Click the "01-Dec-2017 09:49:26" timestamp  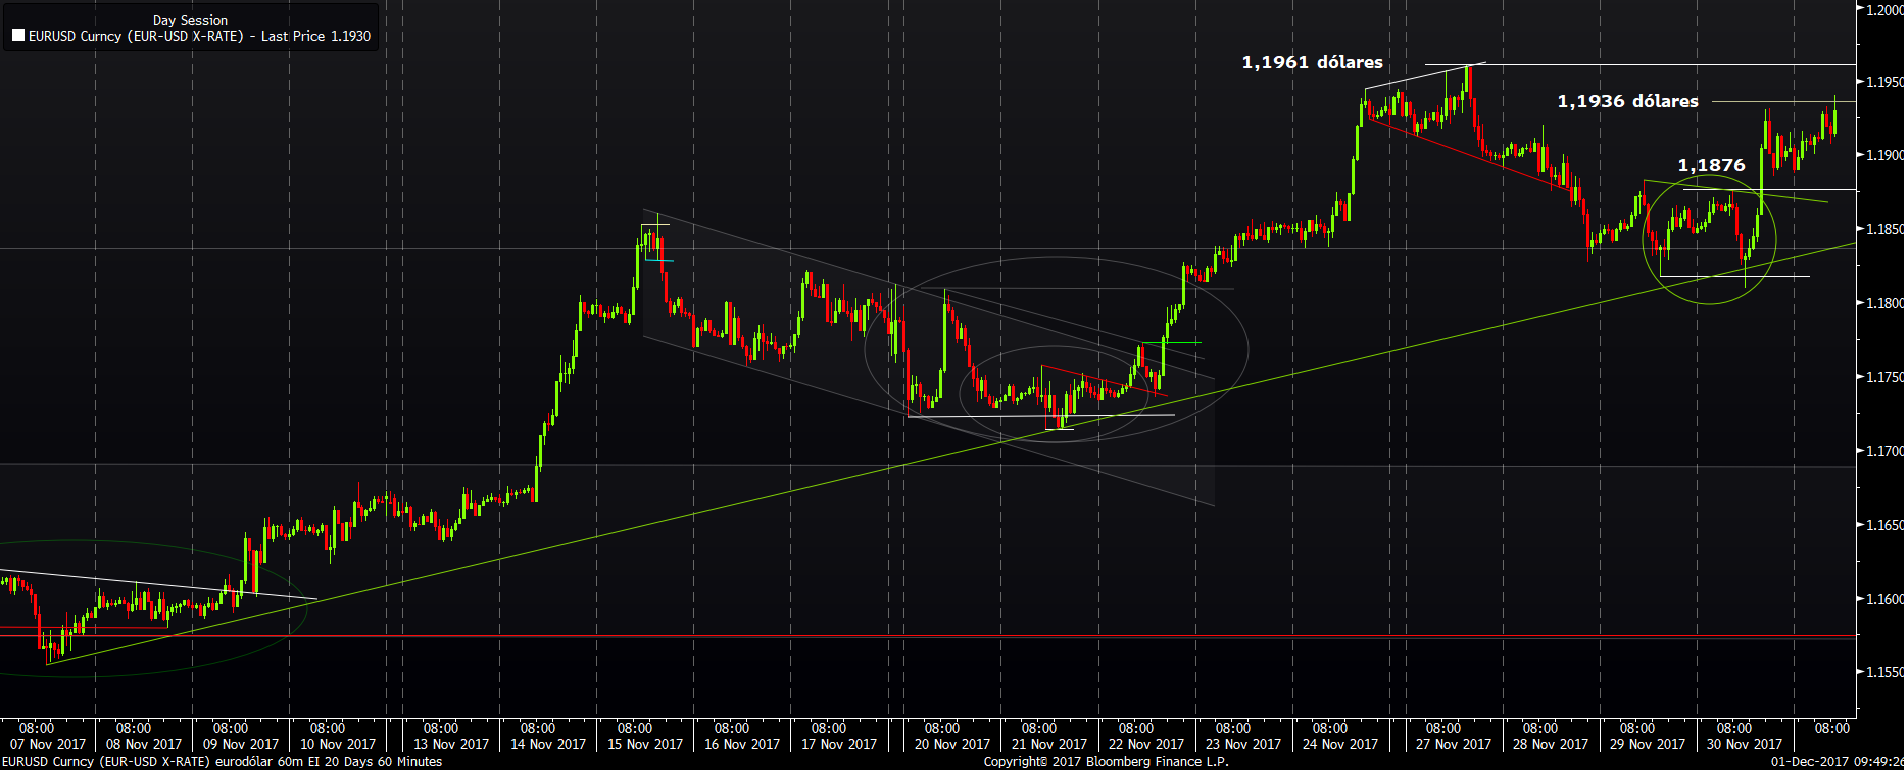point(1837,762)
